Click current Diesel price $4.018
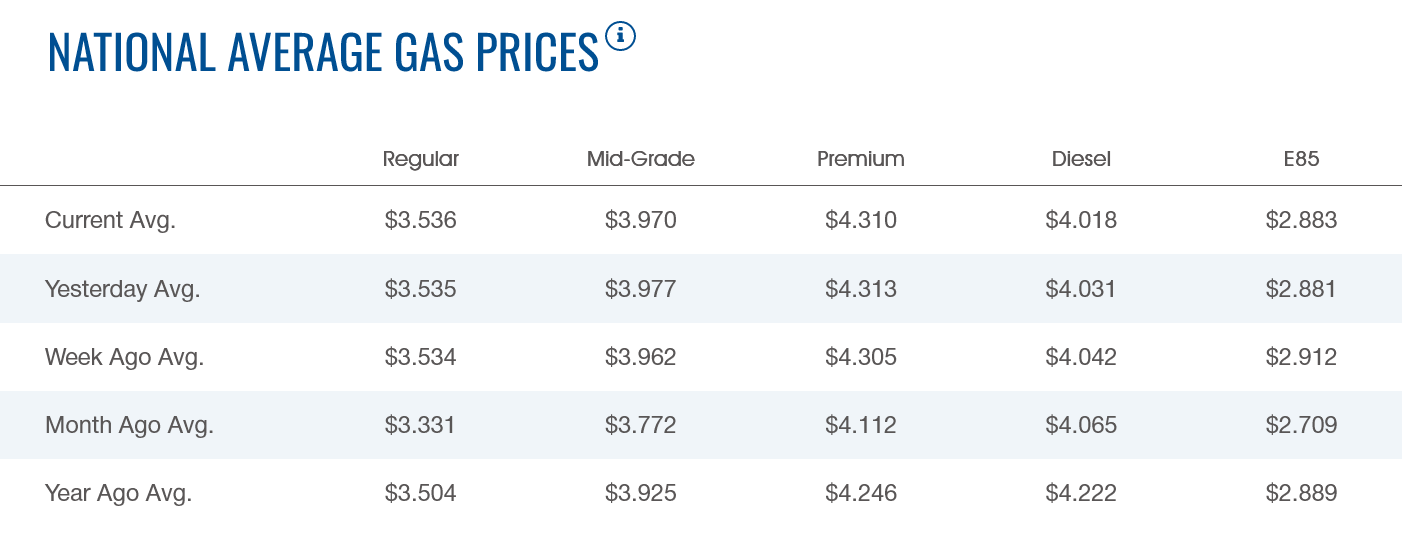This screenshot has height=548, width=1402. 1081,220
